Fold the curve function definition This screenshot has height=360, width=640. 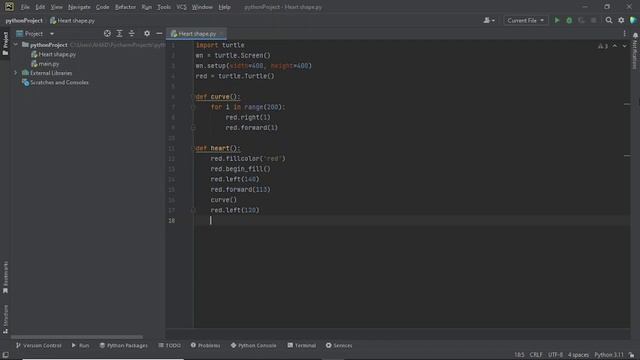pyautogui.click(x=193, y=97)
